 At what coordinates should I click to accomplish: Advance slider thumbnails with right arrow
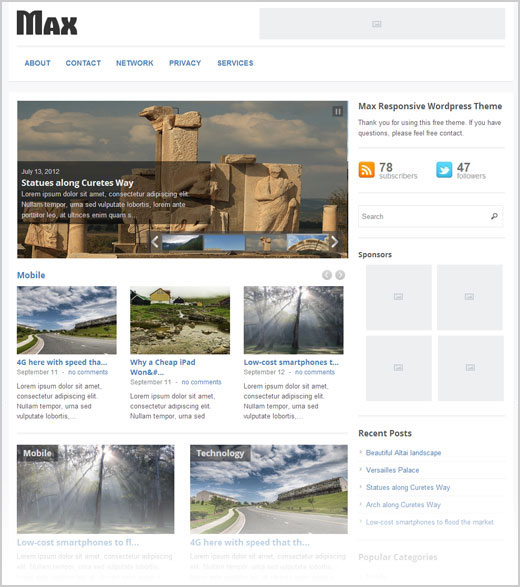335,242
